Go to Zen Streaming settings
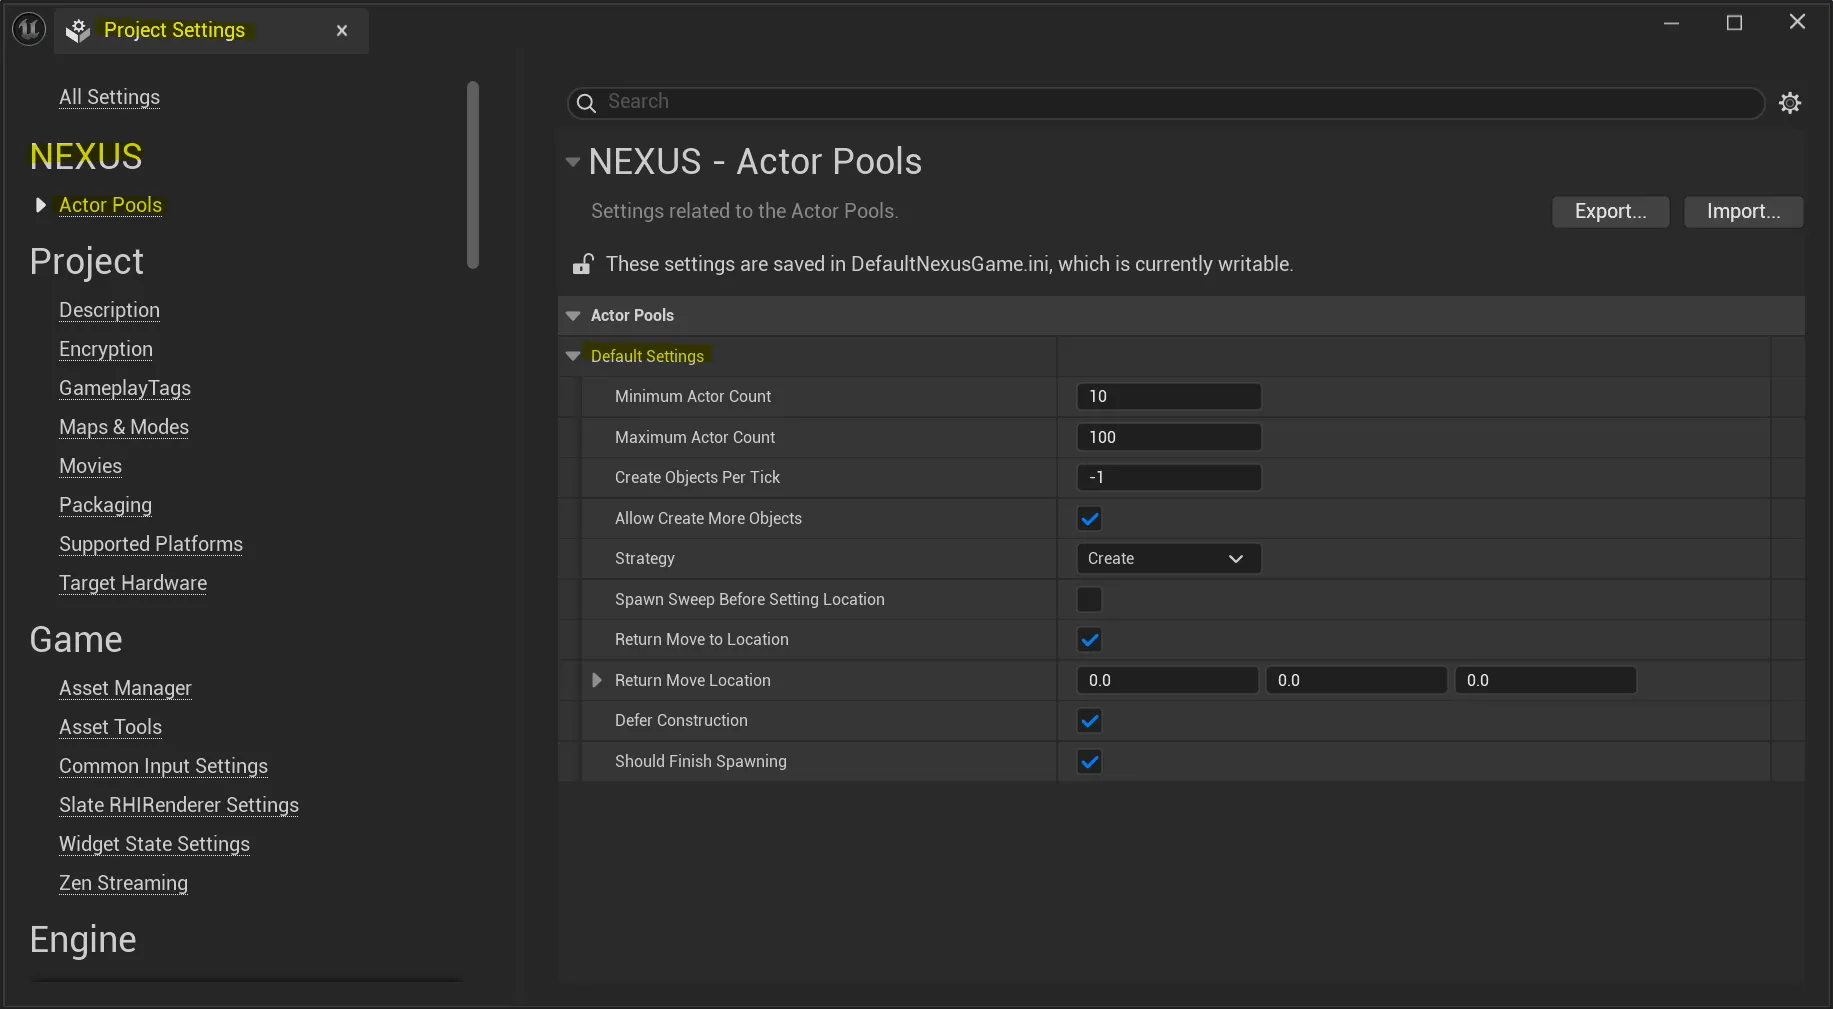Screen dimensions: 1833x1009 coord(123,883)
